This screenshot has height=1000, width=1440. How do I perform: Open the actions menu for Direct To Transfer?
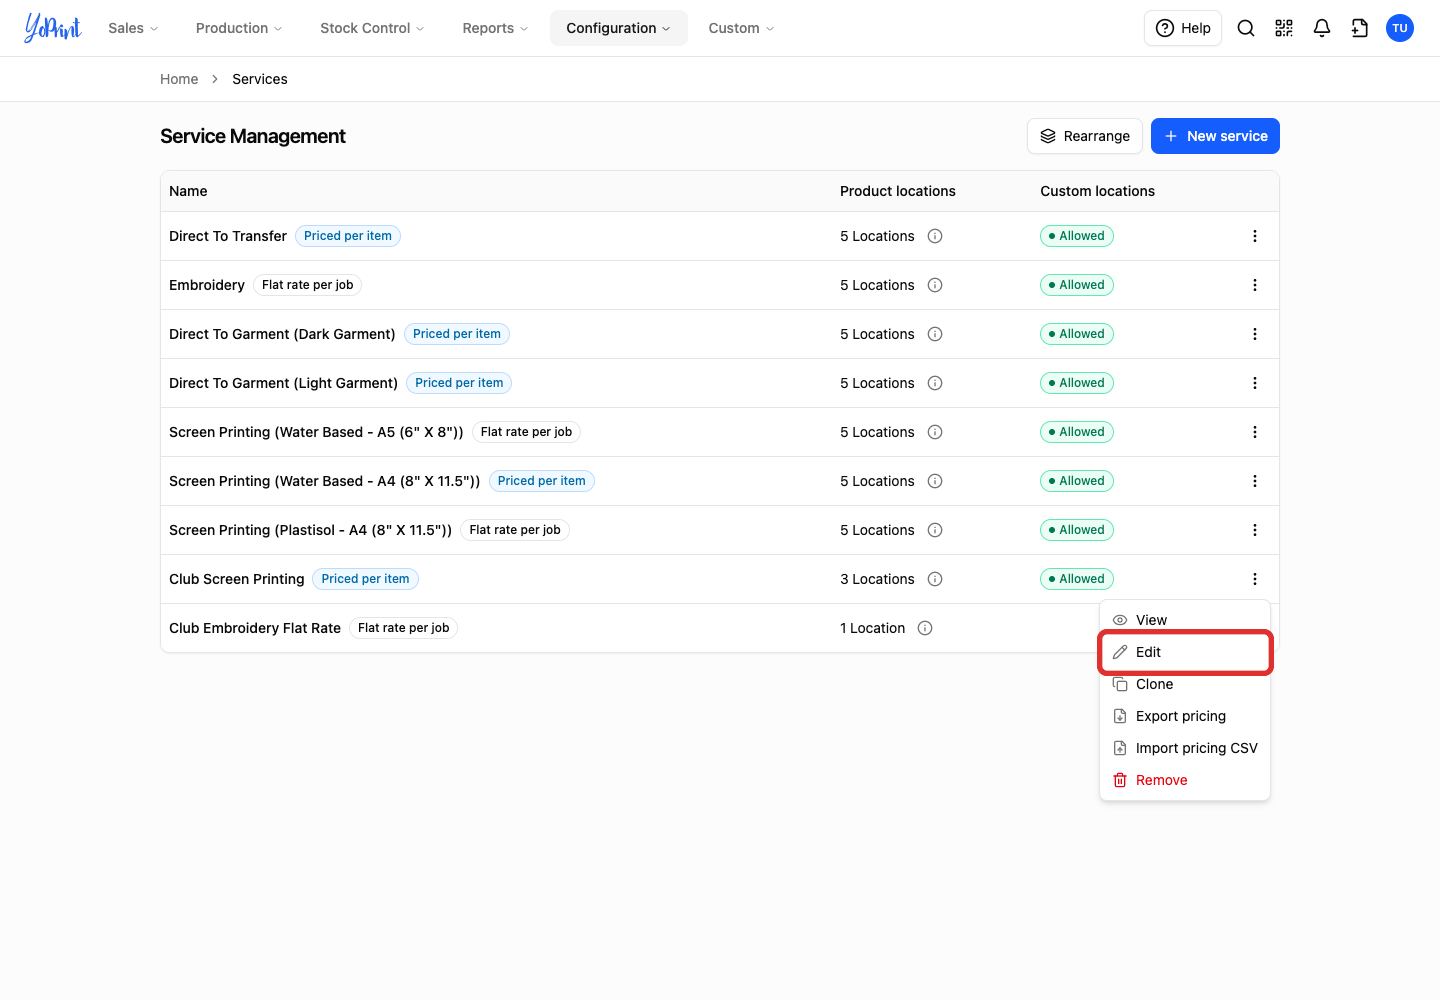[1255, 236]
